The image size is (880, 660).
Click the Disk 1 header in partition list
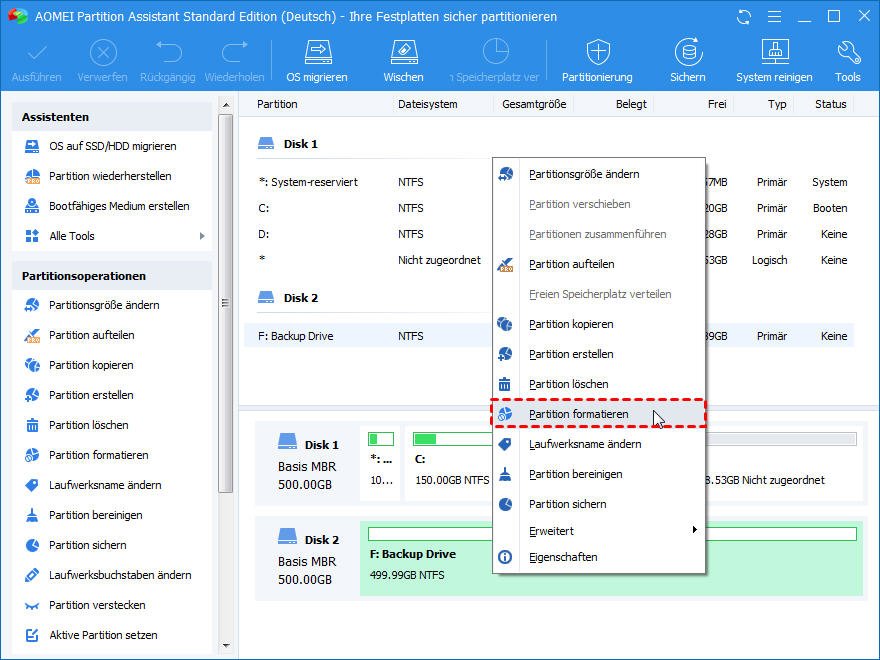tap(288, 144)
